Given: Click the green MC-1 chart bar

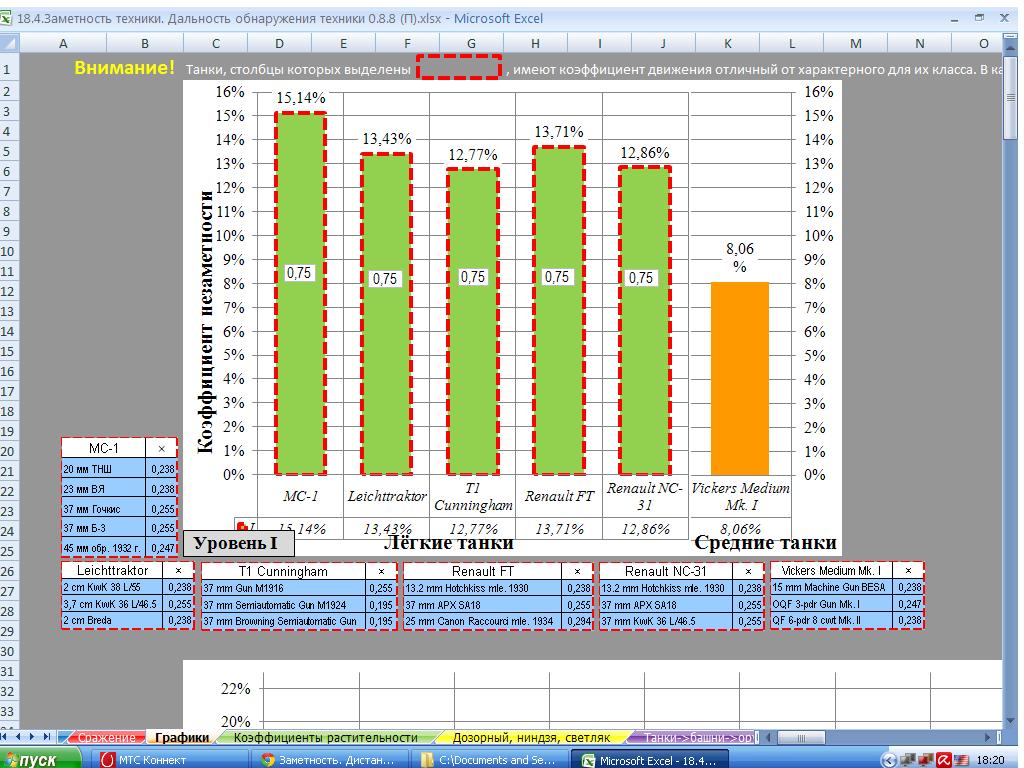Looking at the screenshot, I should coord(300,293).
